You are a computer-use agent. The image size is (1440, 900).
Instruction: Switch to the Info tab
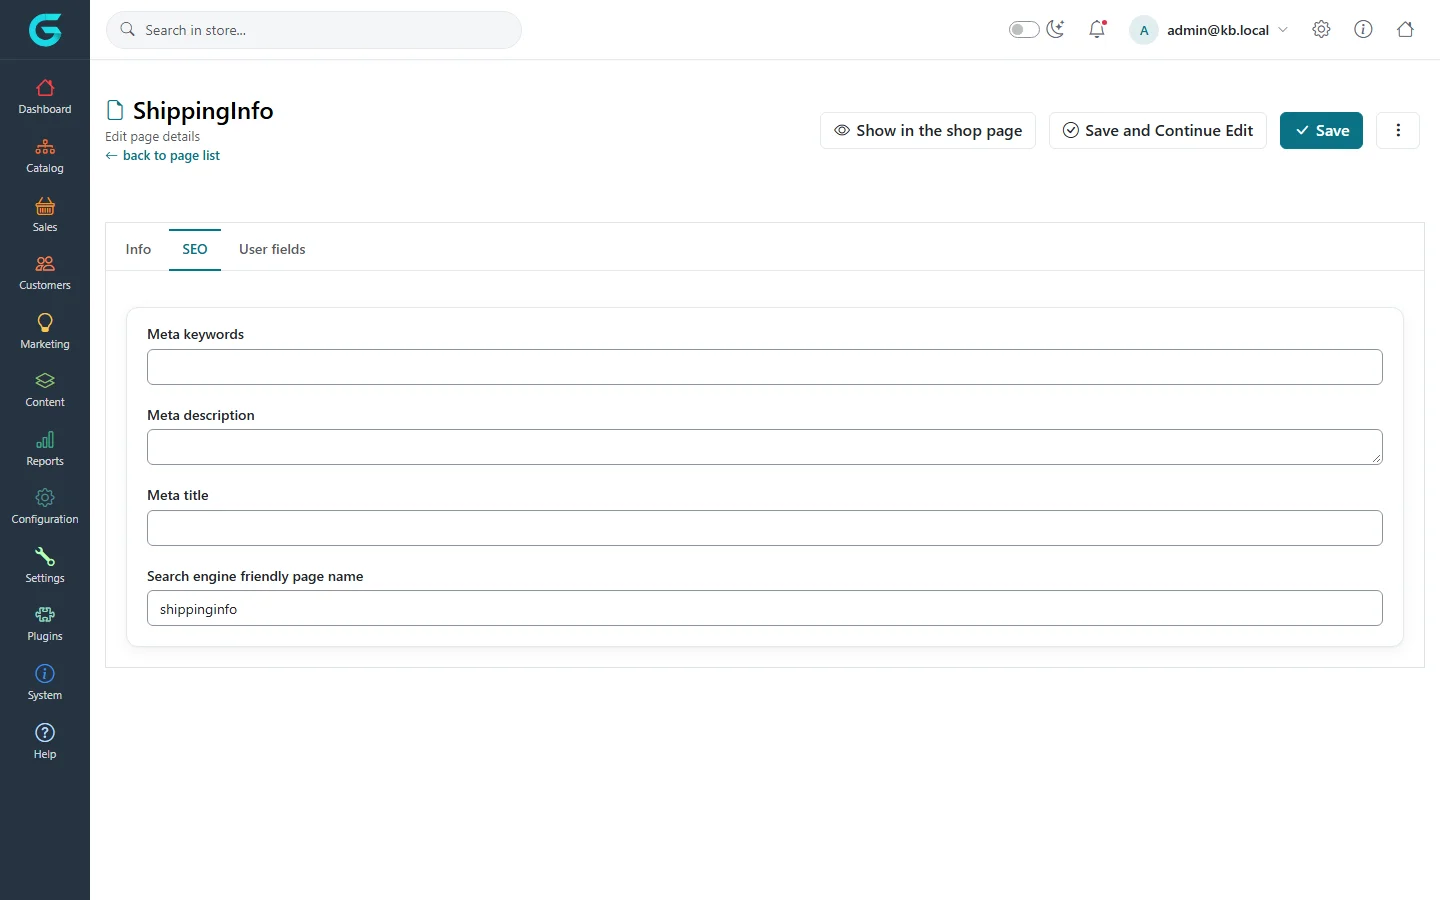[138, 249]
